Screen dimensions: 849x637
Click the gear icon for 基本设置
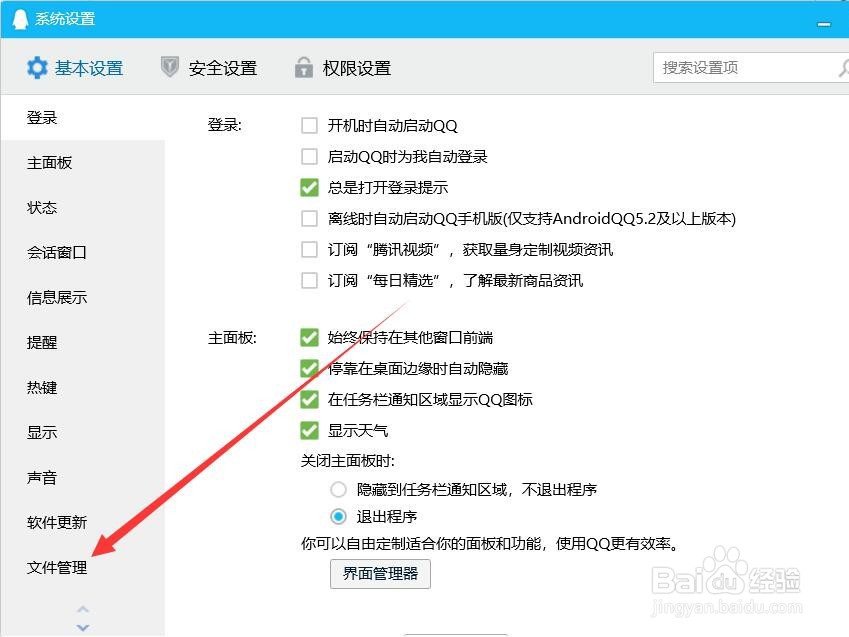37,68
